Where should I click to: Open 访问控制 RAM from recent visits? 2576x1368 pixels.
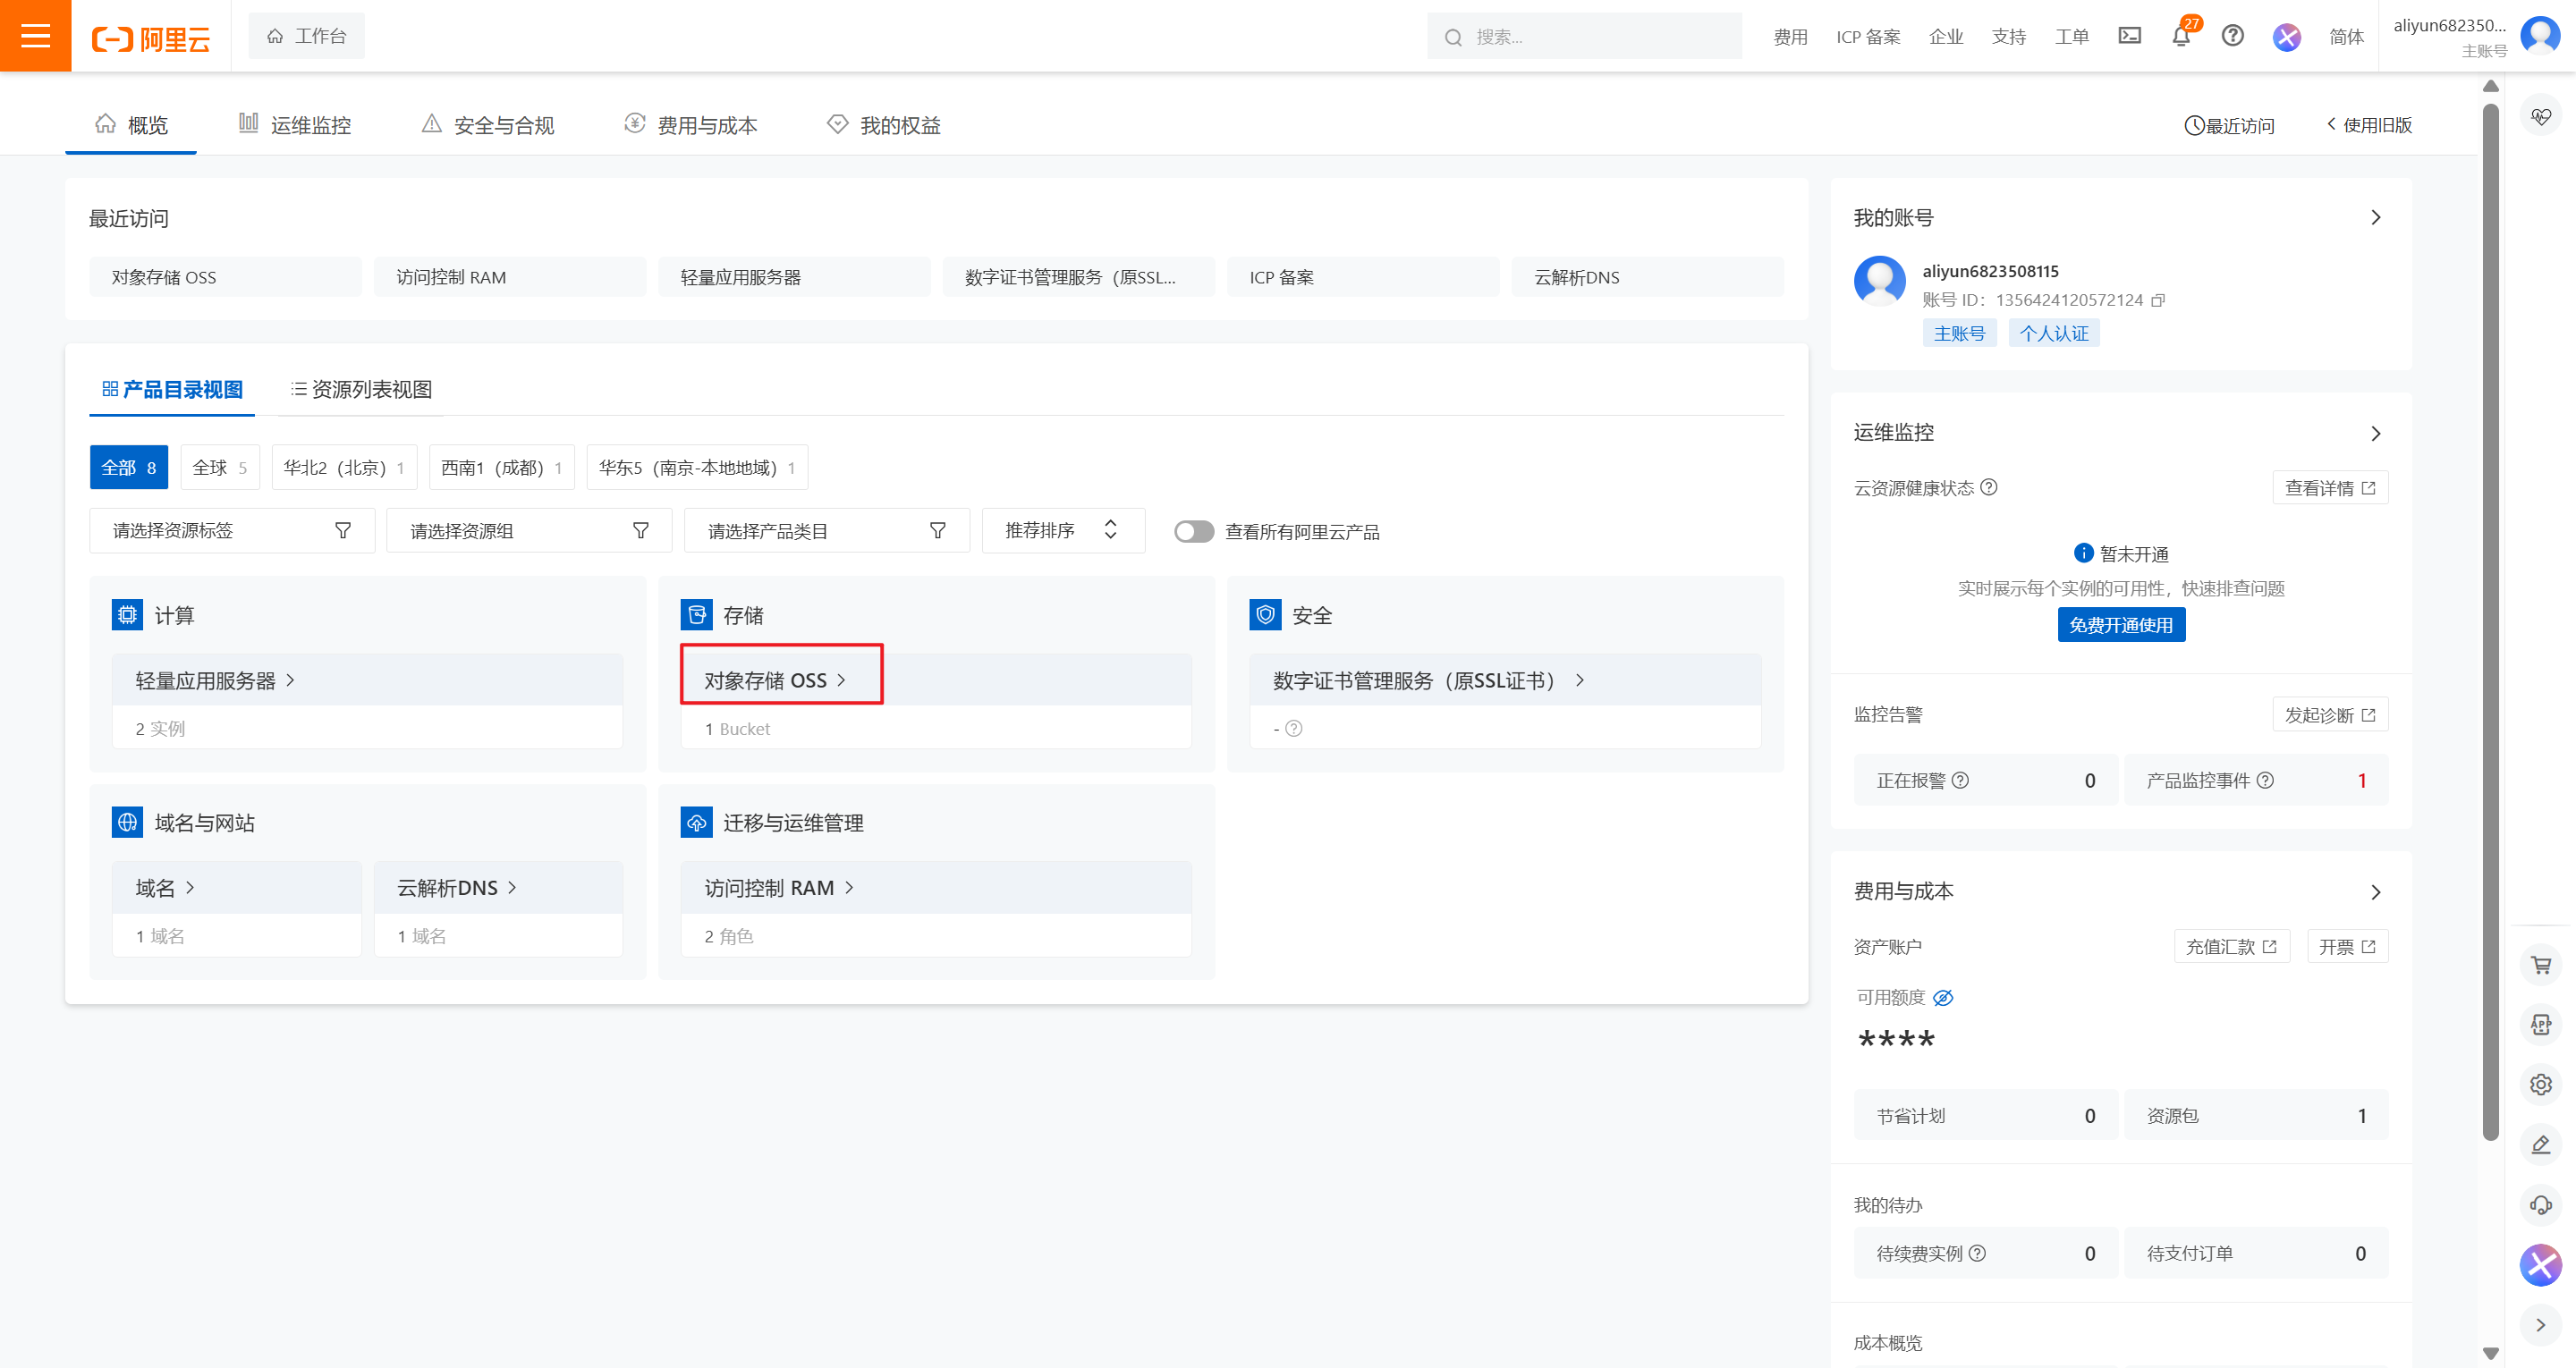[510, 277]
